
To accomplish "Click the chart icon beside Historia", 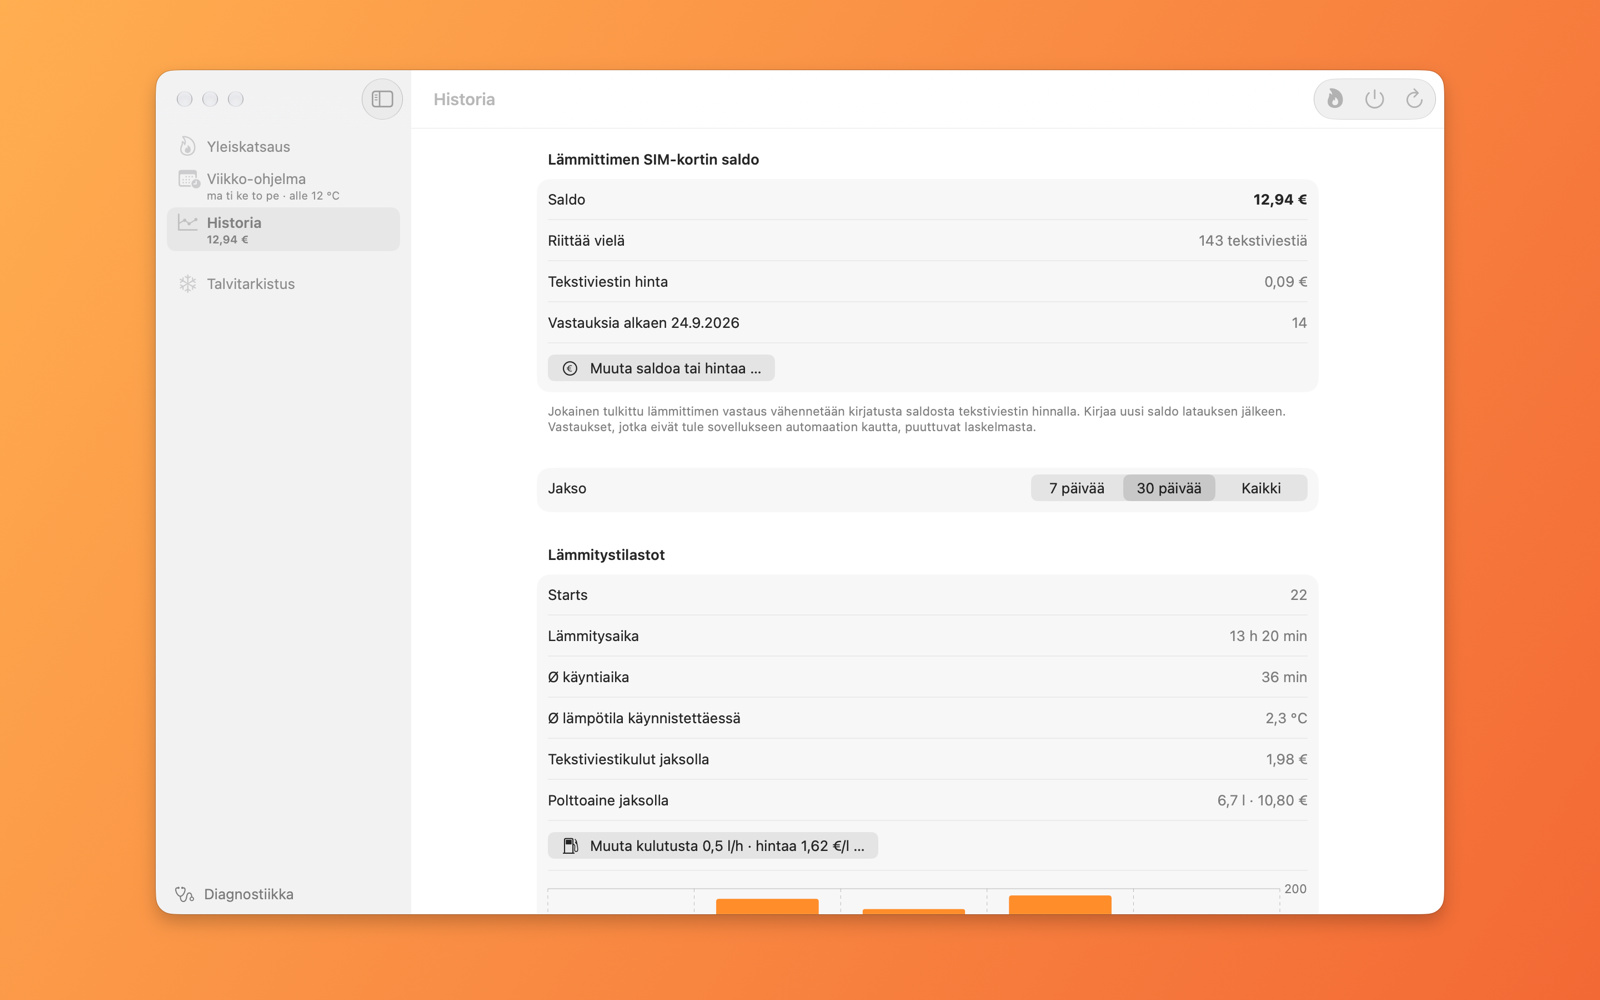I will pyautogui.click(x=187, y=222).
